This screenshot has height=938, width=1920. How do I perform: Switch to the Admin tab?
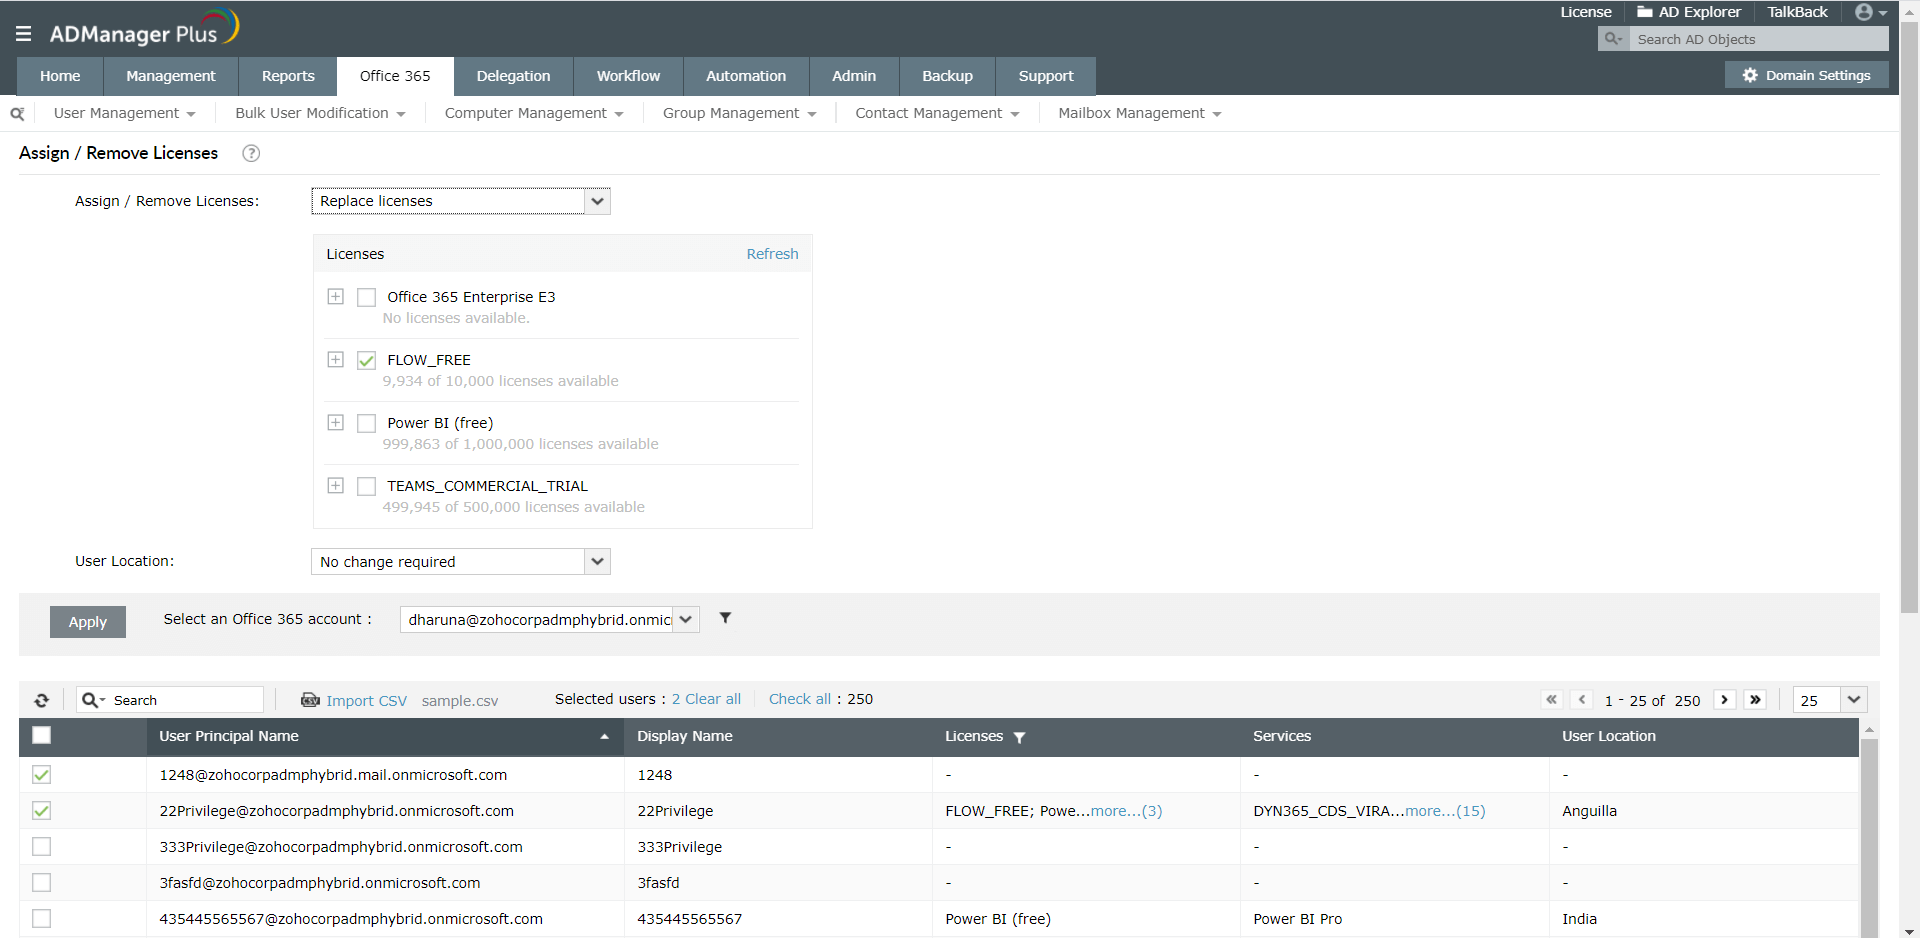[x=854, y=76]
